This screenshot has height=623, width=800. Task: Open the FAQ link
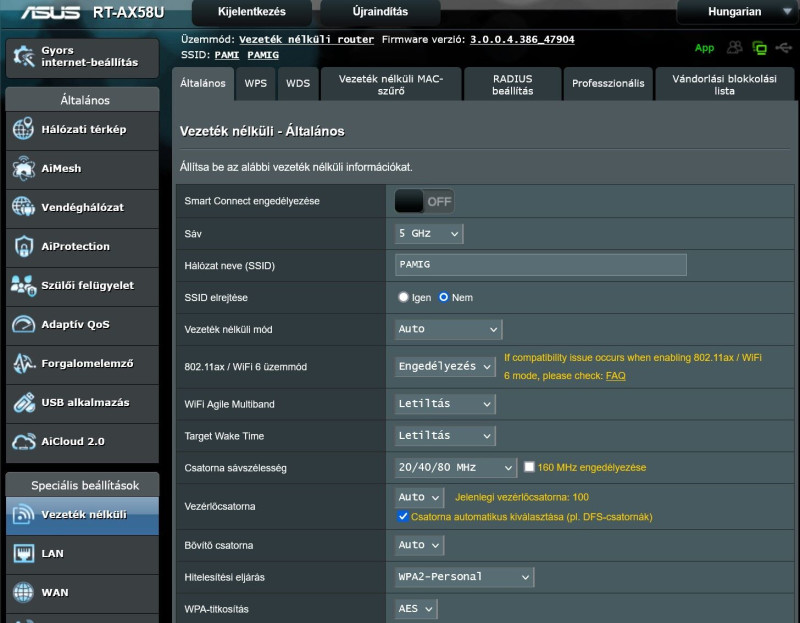click(x=615, y=376)
